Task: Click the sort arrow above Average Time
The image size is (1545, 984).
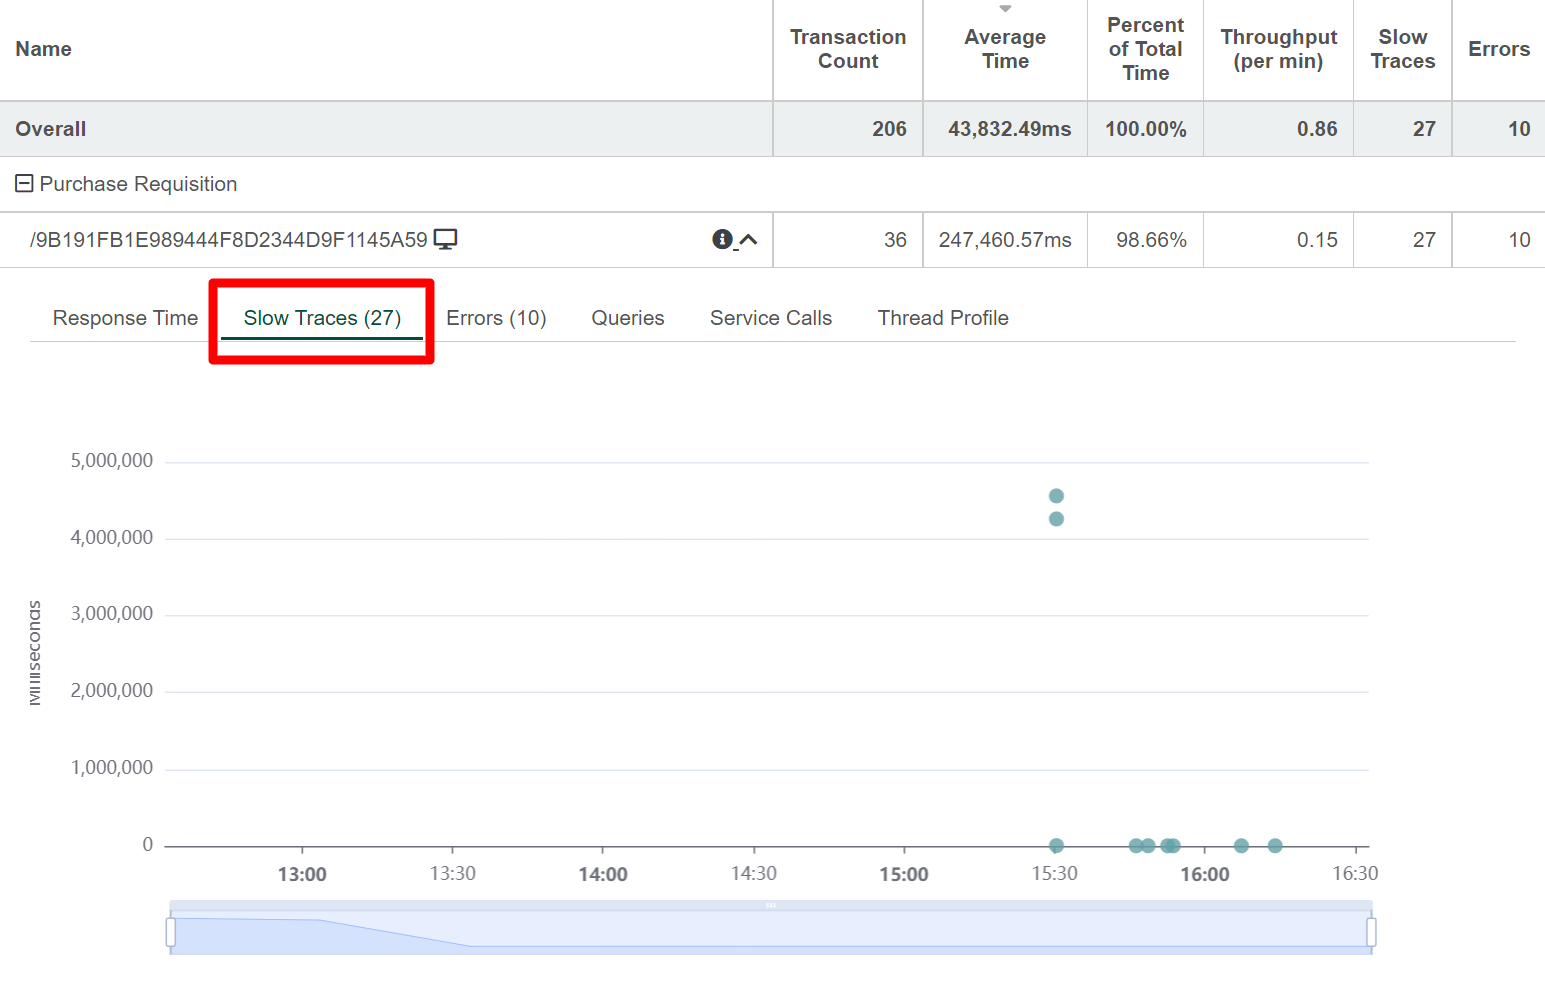Action: click(1005, 9)
